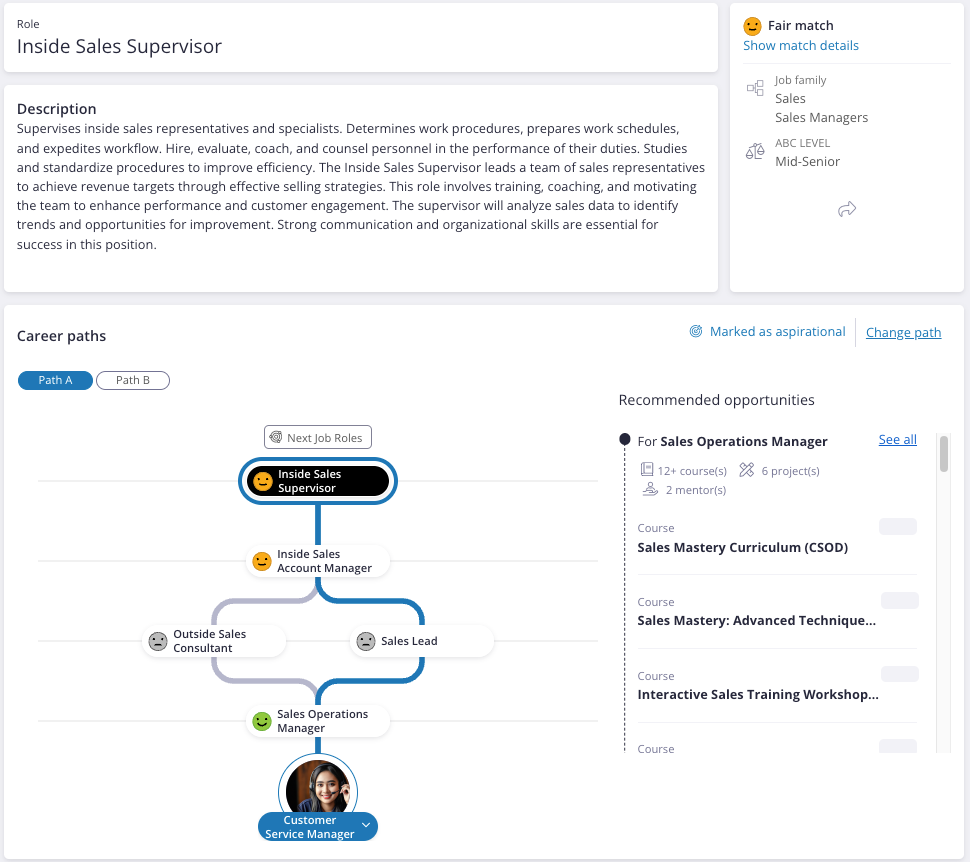
Task: Click Sales Operations Manager green smiley
Action: [262, 721]
